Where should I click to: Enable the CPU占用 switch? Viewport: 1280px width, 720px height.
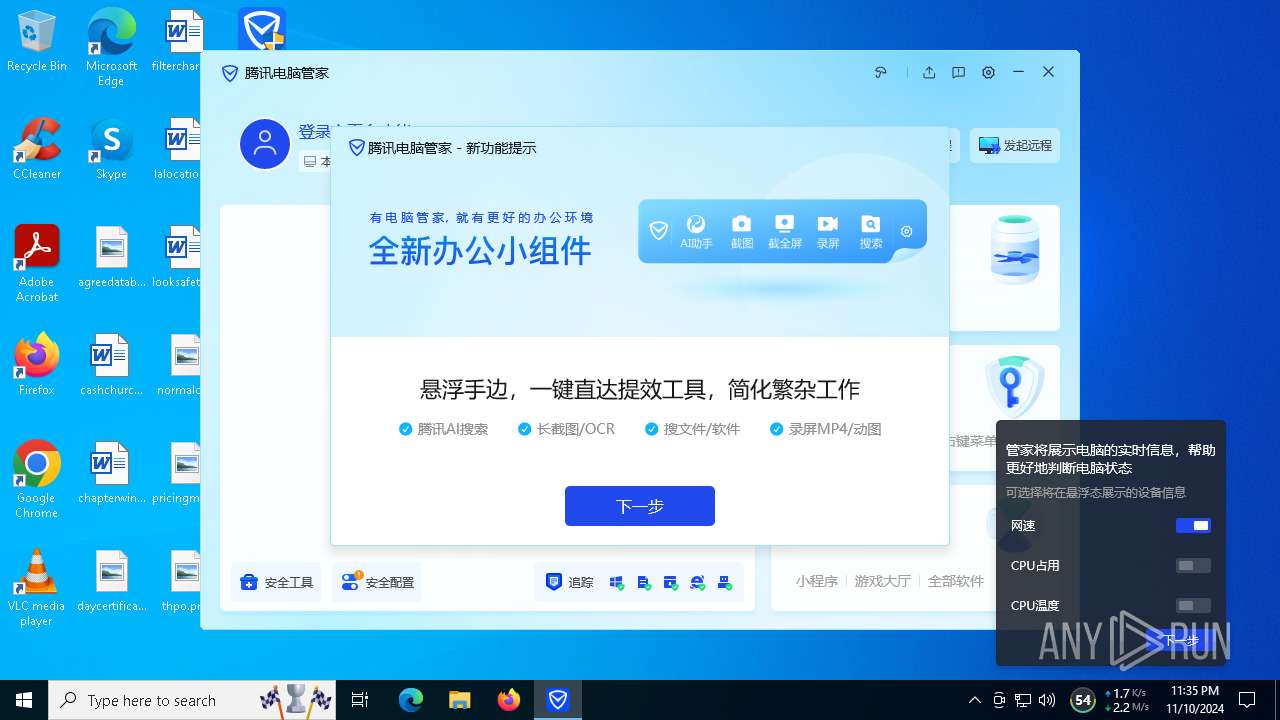tap(1193, 566)
